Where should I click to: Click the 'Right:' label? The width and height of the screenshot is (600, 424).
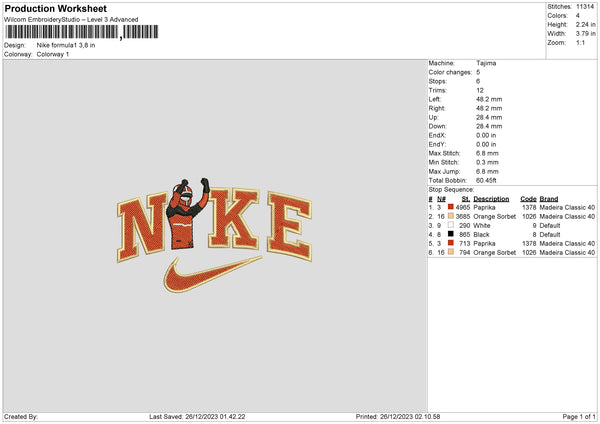click(x=437, y=108)
